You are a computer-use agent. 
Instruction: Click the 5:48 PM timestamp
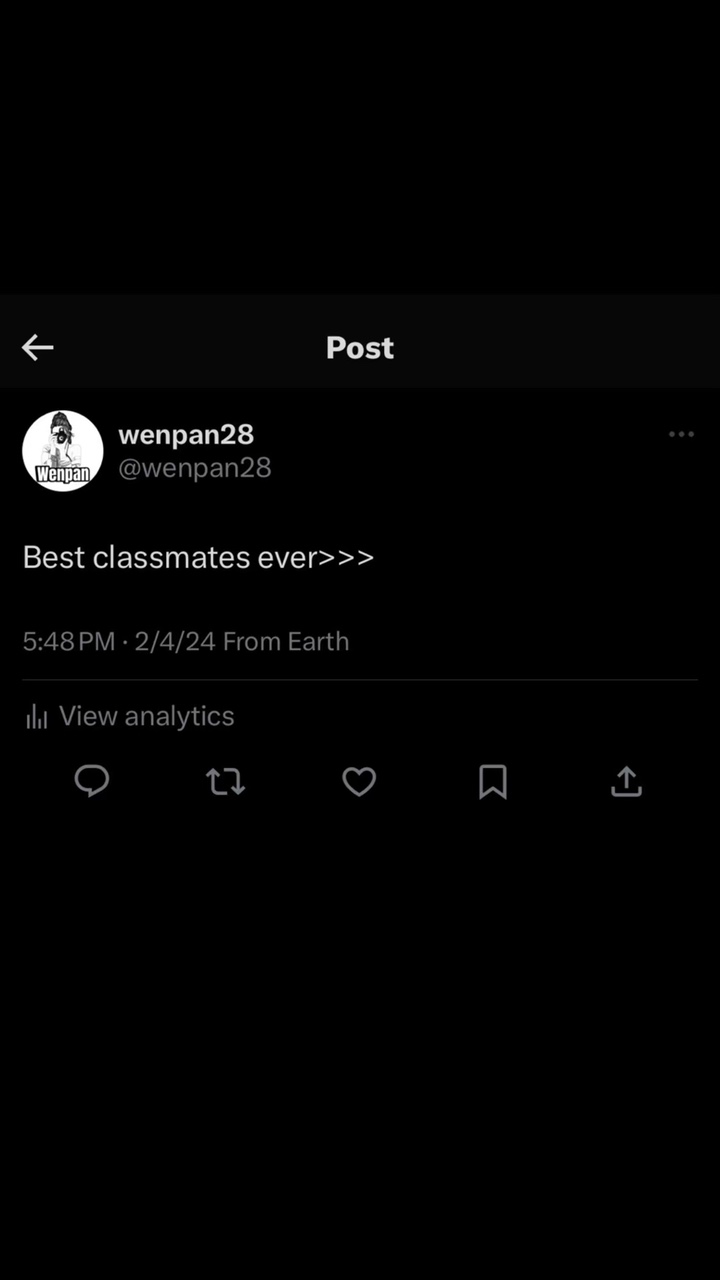pos(69,642)
